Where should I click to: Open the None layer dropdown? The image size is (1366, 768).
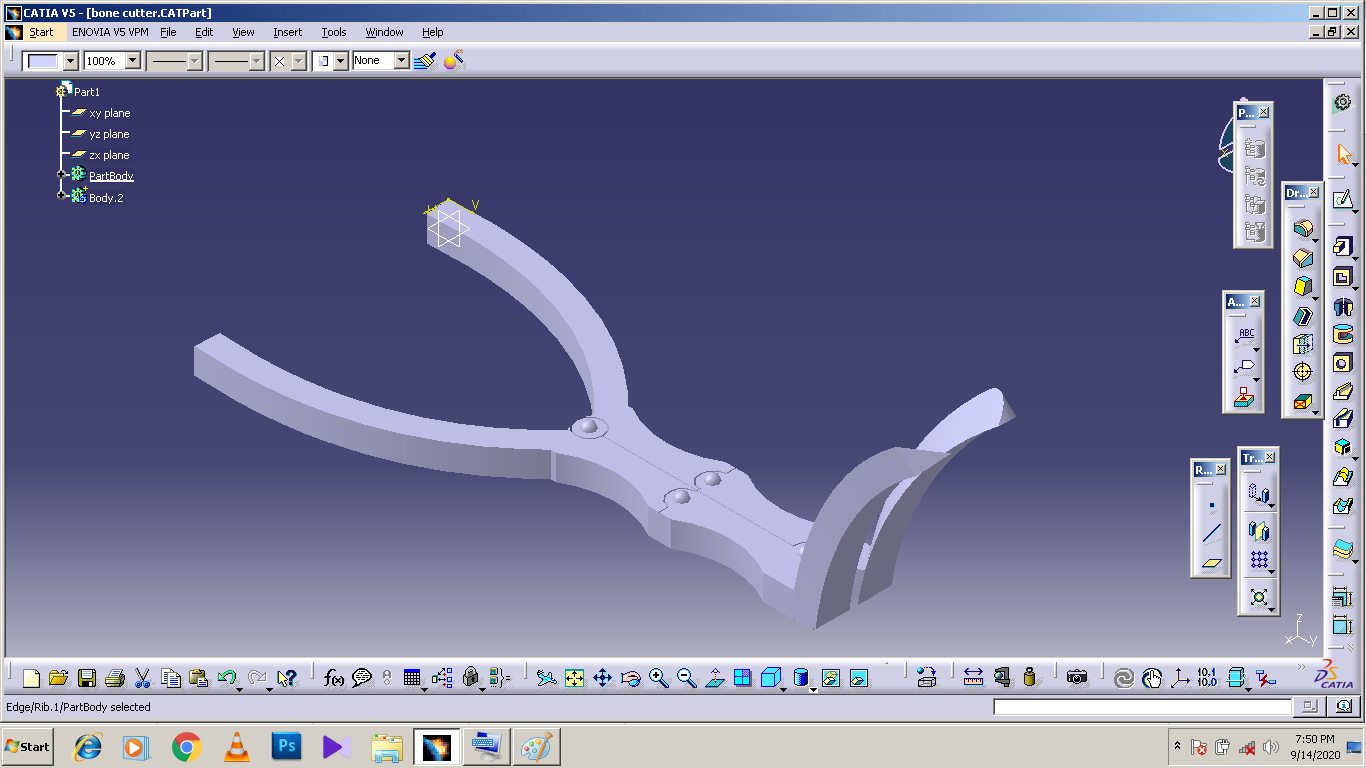point(401,61)
